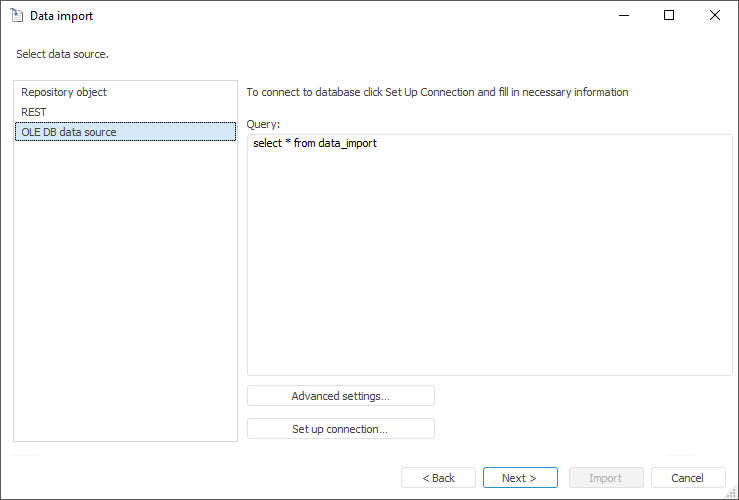
Task: Click empty space in data source list
Action: click(125, 300)
